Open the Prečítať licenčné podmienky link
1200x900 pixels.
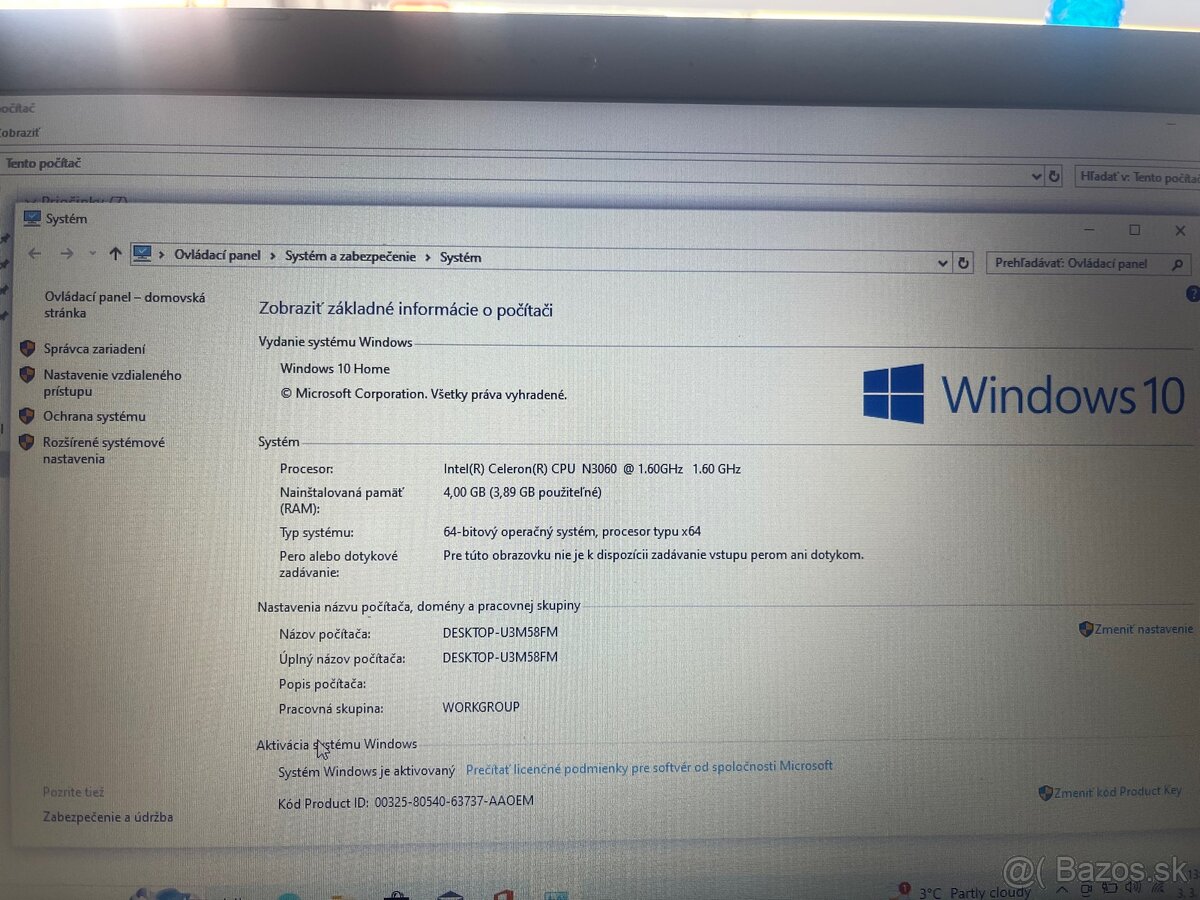(x=648, y=765)
